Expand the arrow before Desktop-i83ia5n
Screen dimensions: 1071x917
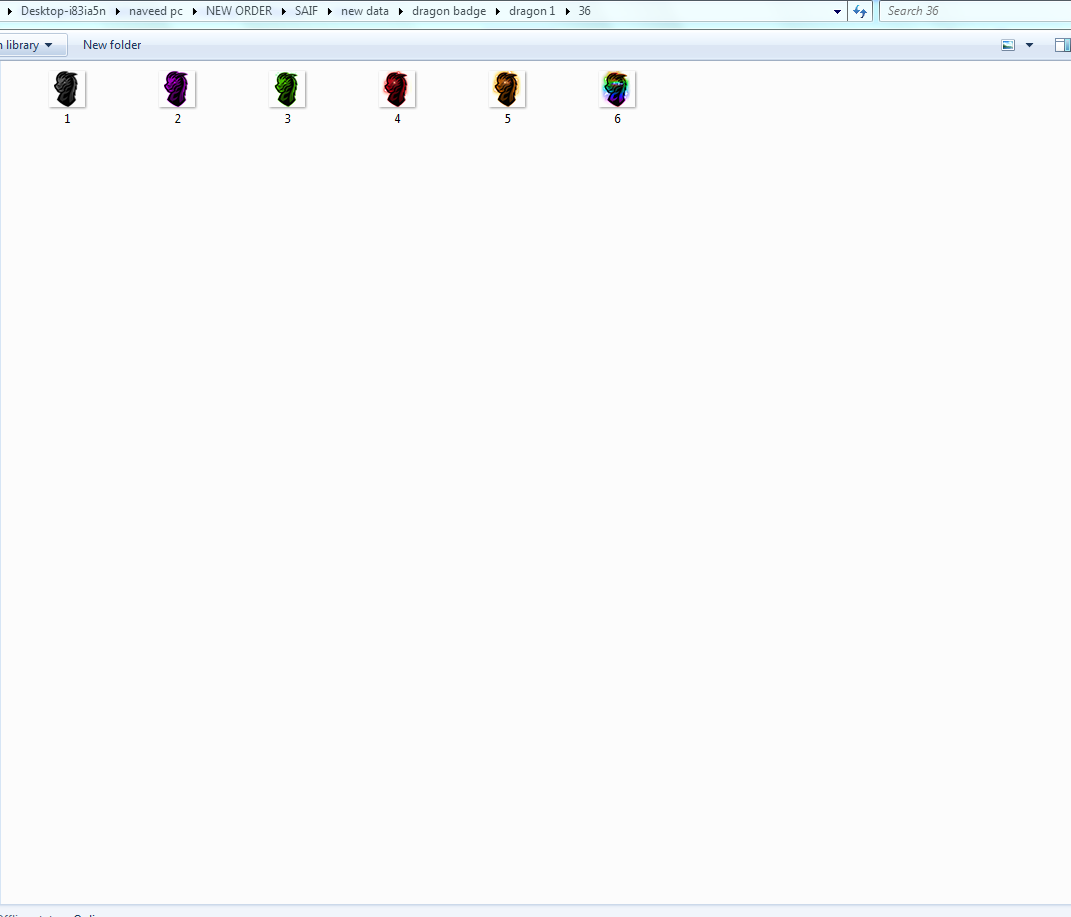[10, 12]
